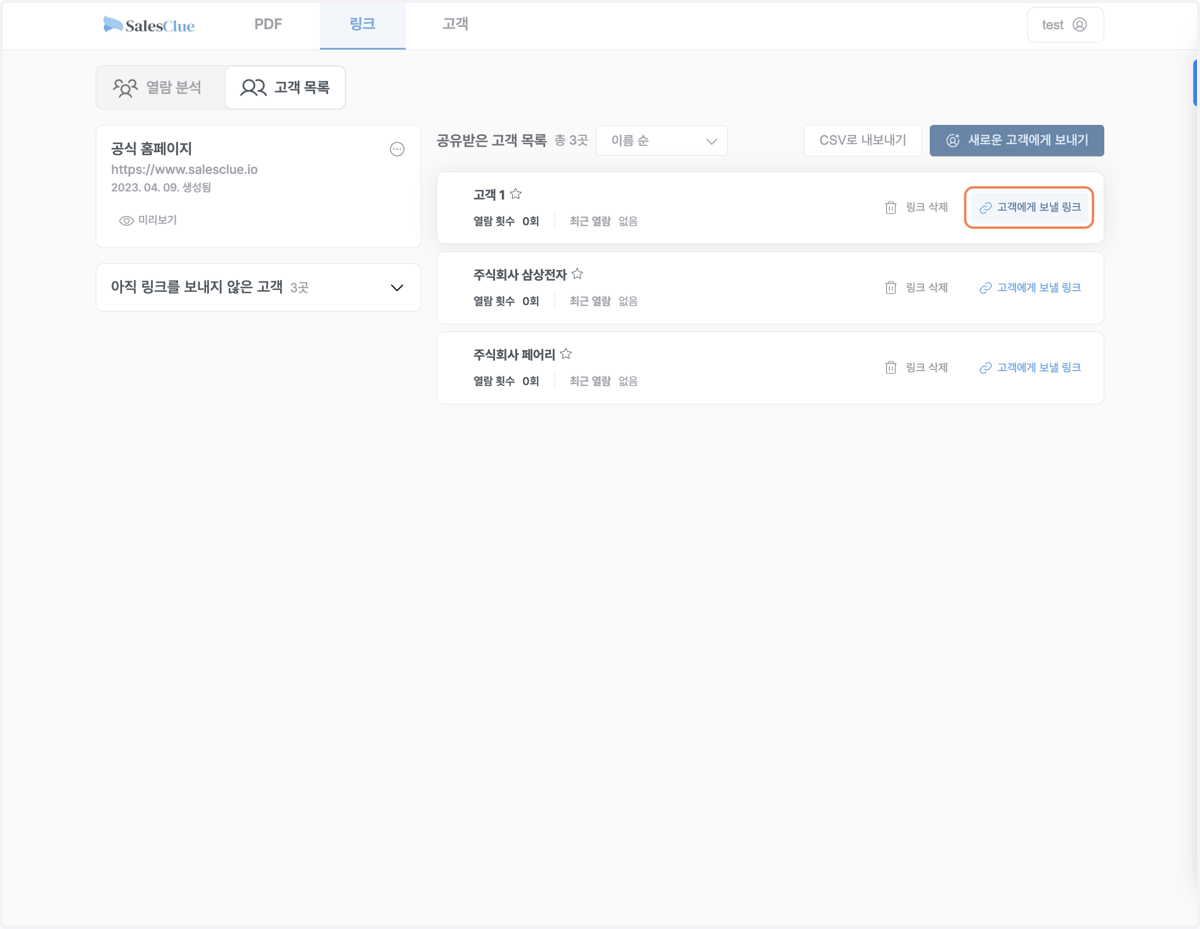
Task: Expand 아직 링크를 보내지 않은 고객 section
Action: 258,288
